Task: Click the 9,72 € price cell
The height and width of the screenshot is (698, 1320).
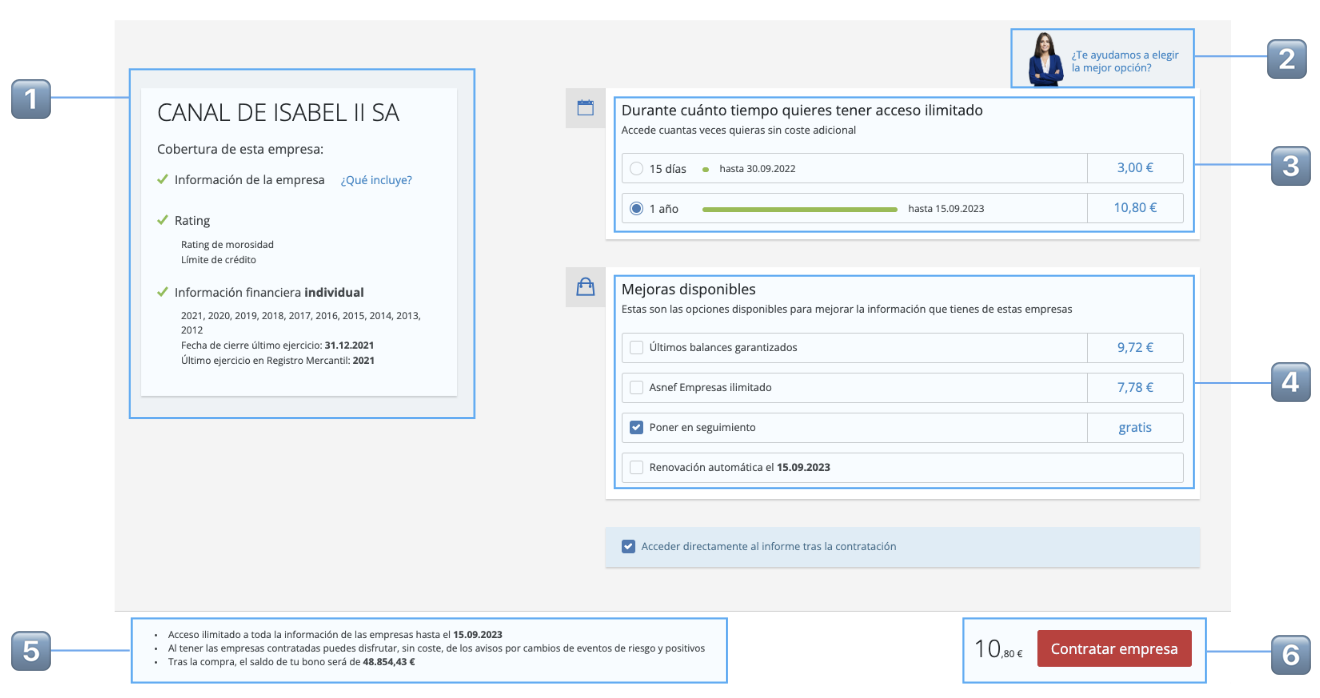Action: pos(1135,348)
